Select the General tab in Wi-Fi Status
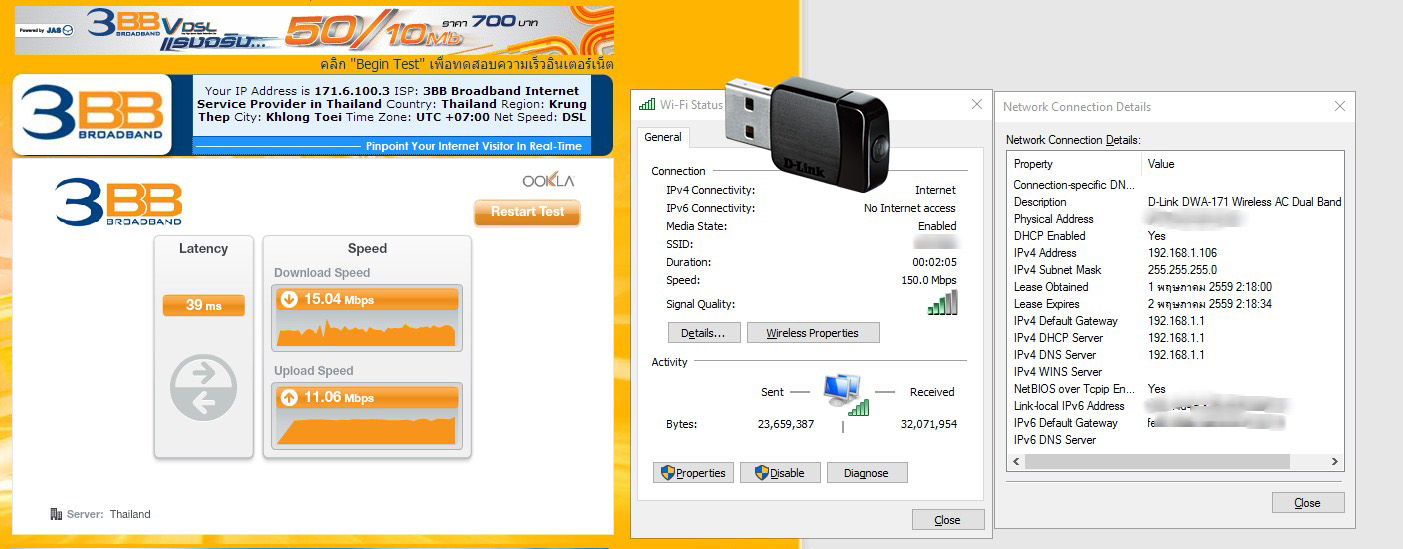 663,137
